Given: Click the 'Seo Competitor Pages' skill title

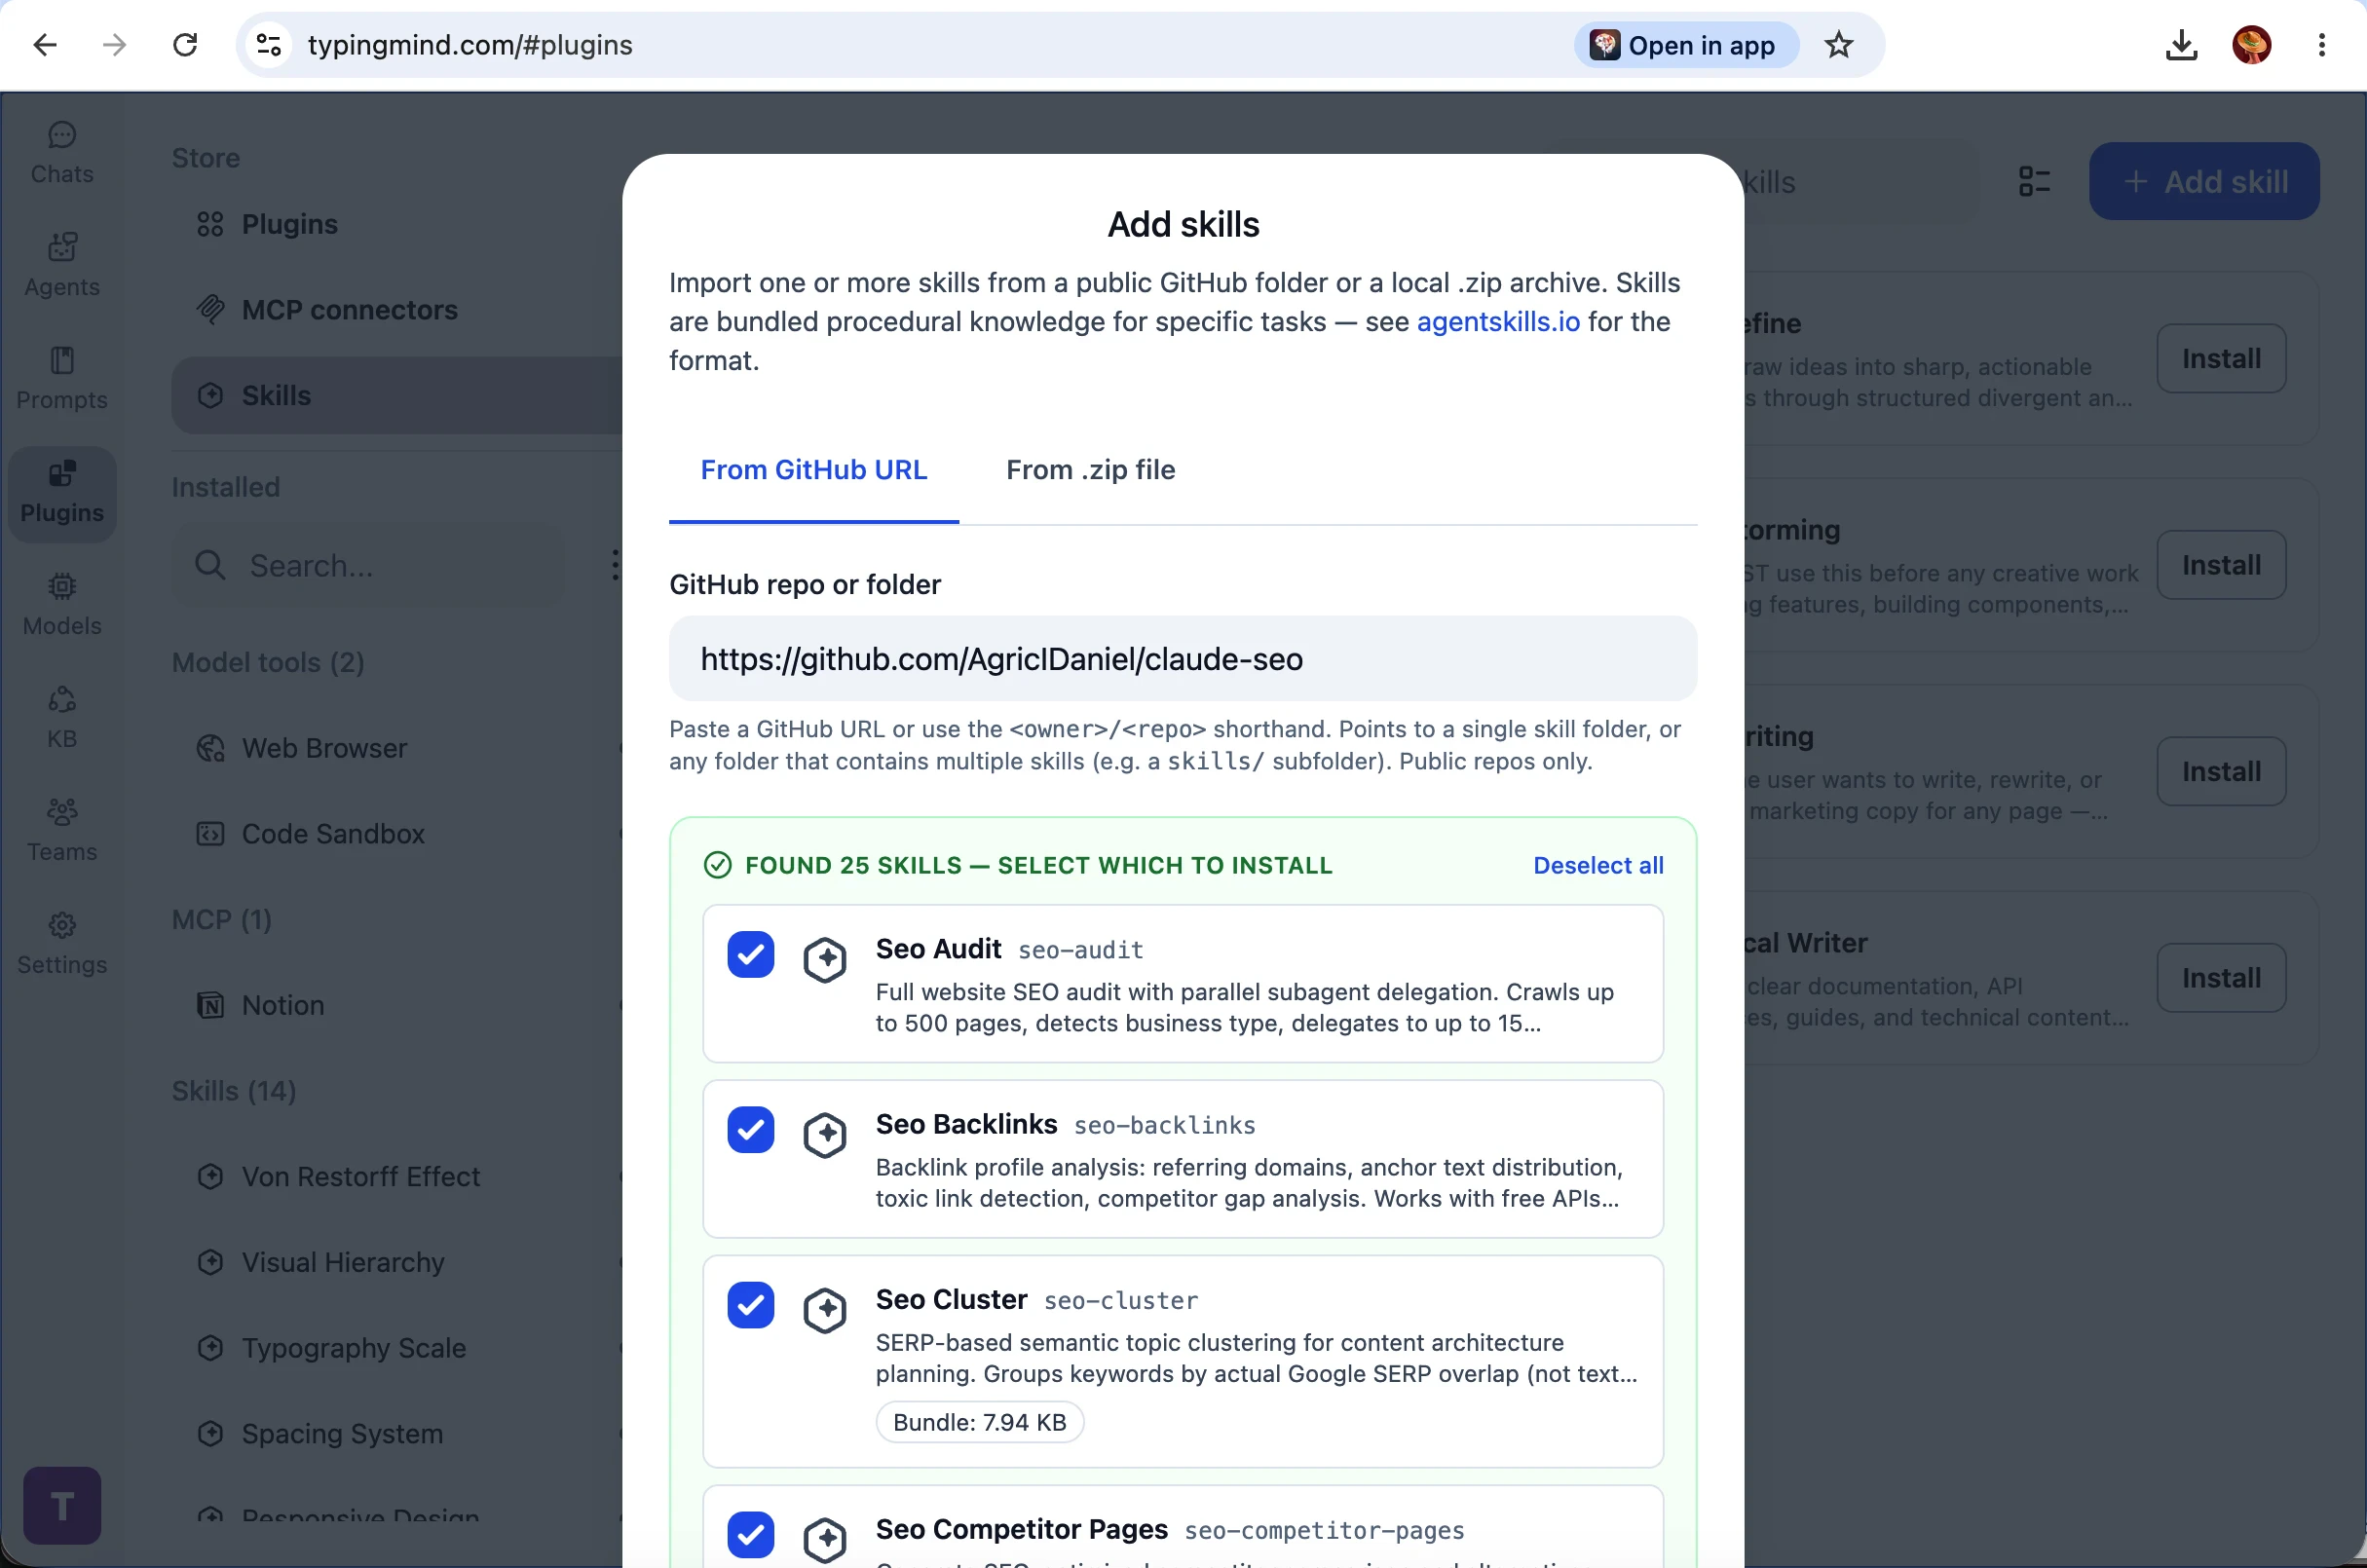Looking at the screenshot, I should pos(1021,1530).
